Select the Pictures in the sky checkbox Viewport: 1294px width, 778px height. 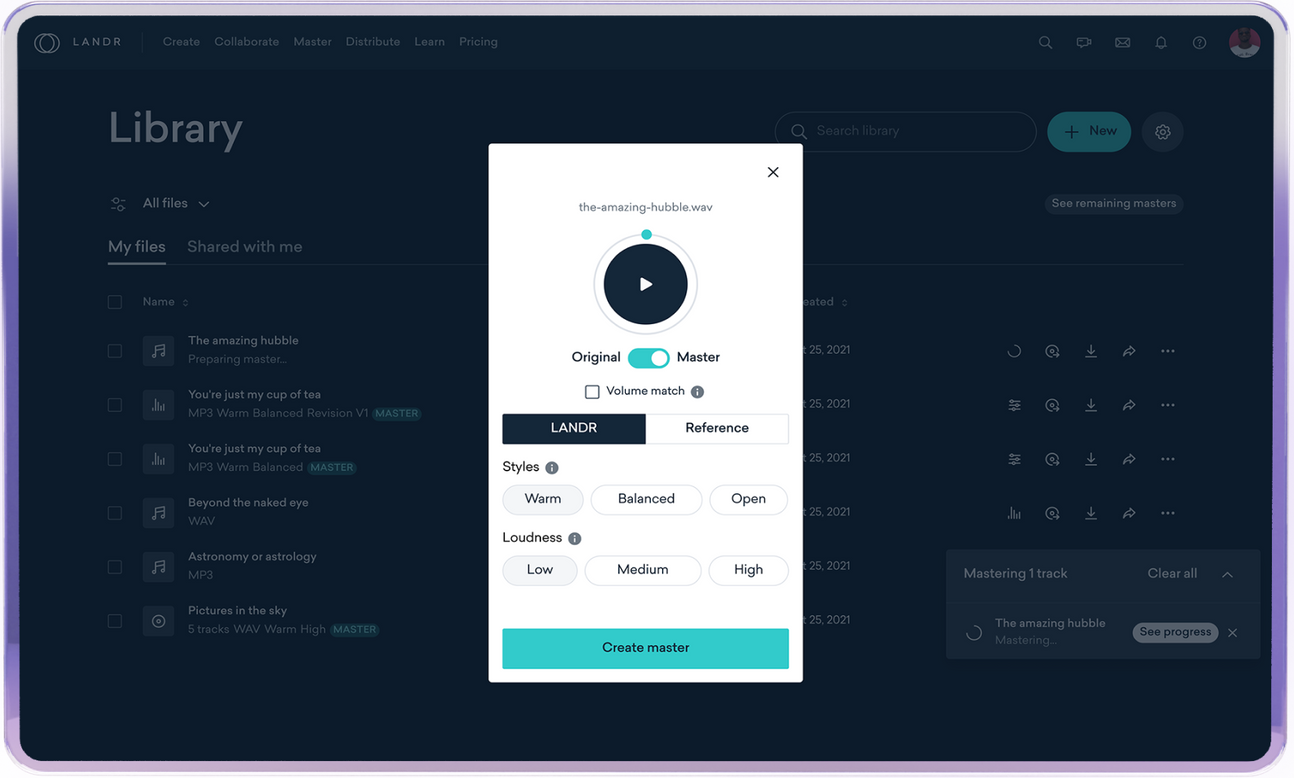click(115, 621)
